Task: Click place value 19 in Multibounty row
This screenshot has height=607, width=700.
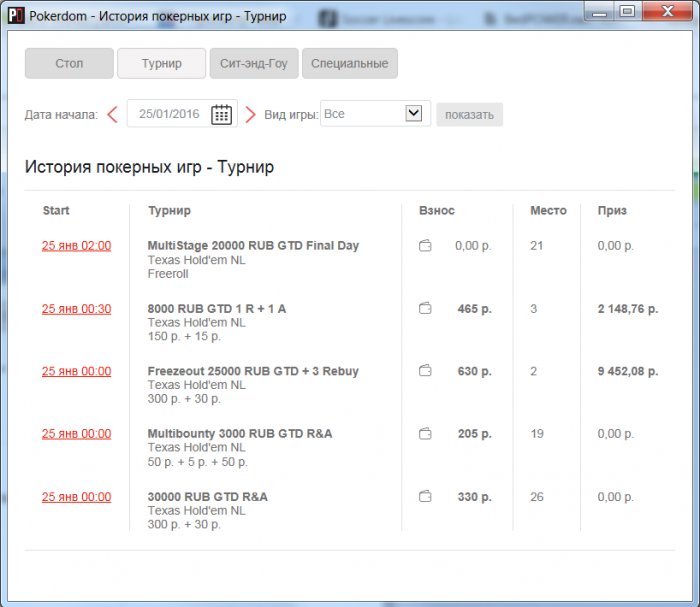Action: point(537,434)
